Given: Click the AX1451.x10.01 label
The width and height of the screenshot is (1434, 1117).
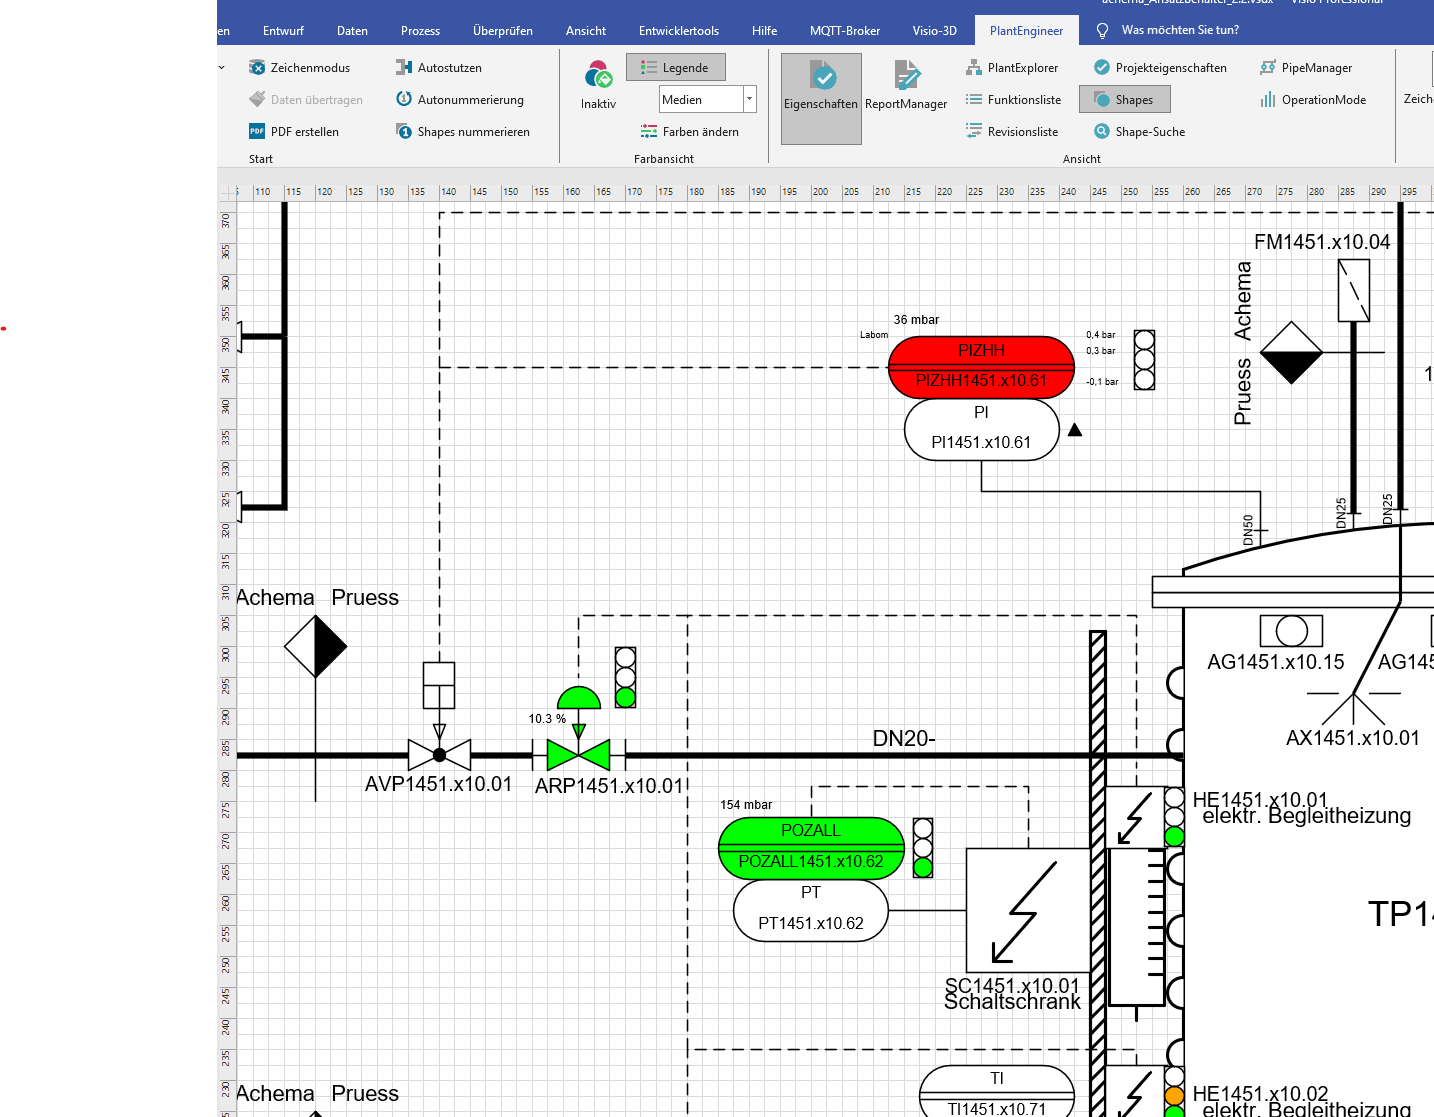Looking at the screenshot, I should (x=1352, y=738).
